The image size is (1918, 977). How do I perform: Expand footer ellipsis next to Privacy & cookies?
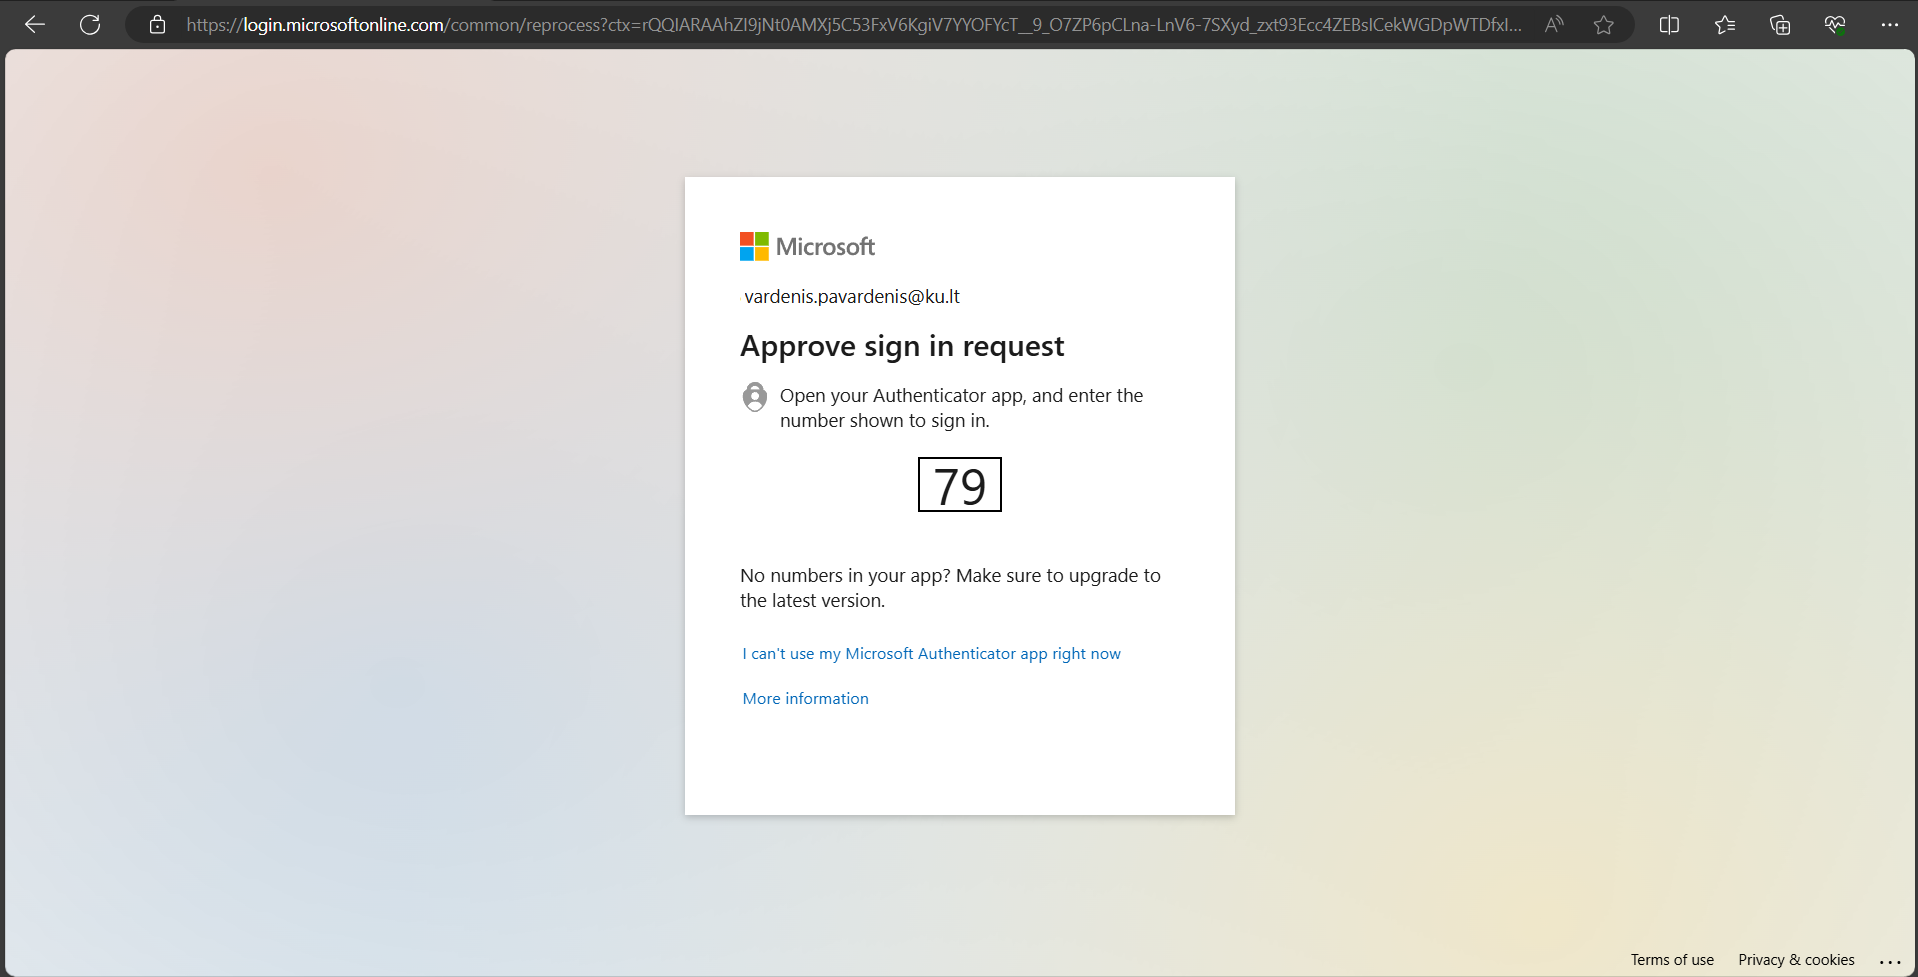(x=1890, y=961)
